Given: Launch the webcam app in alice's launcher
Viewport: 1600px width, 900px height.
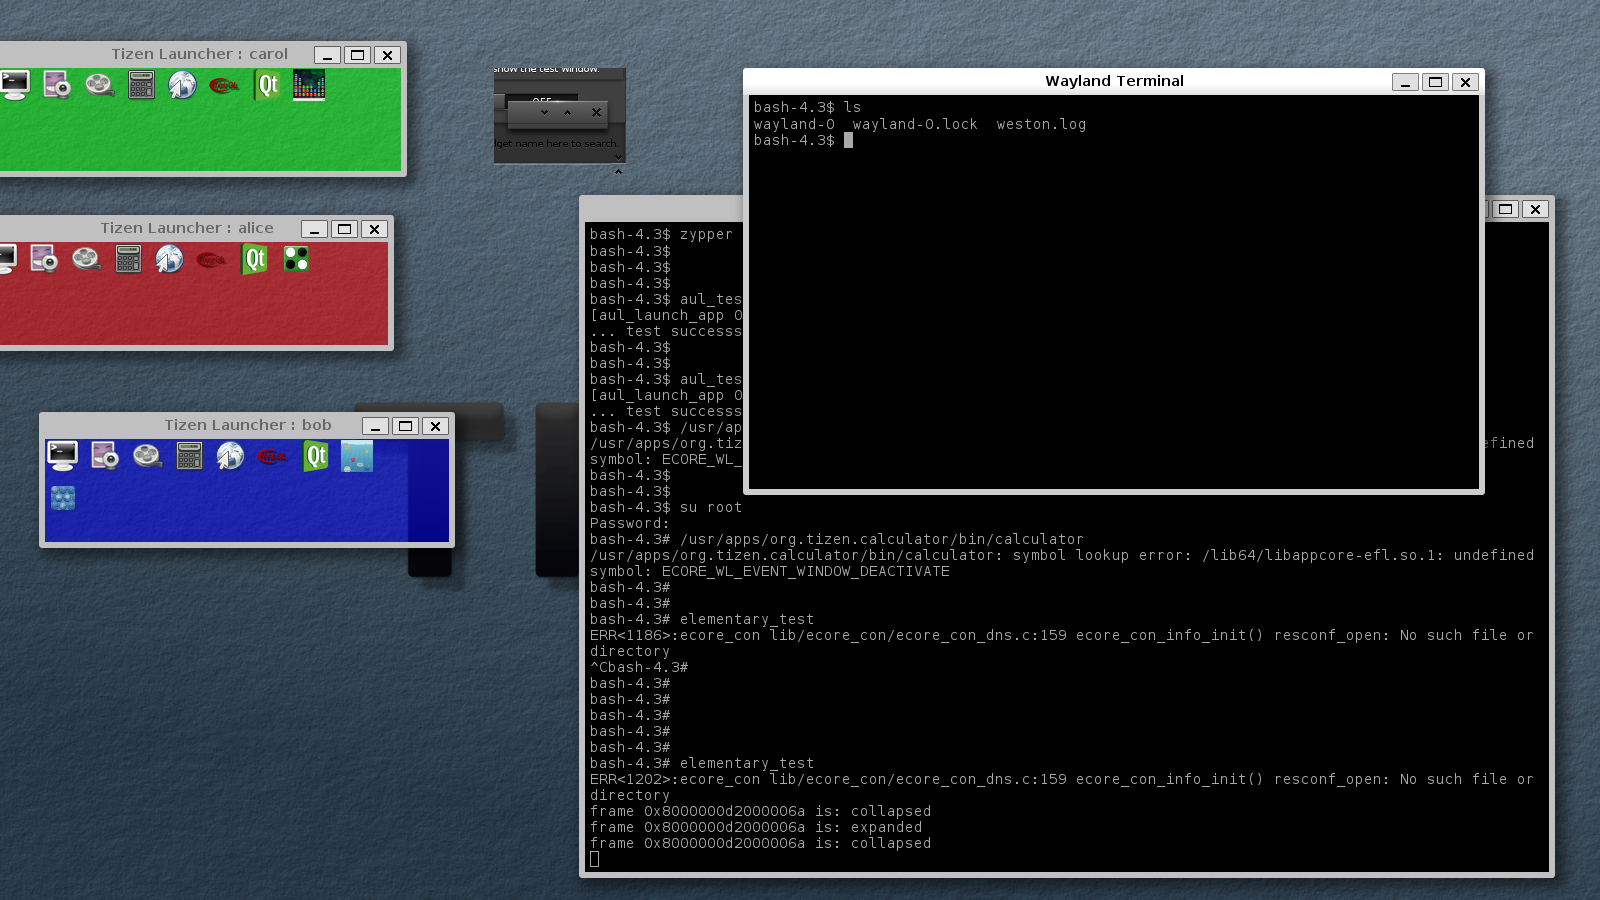Looking at the screenshot, I should tap(44, 259).
